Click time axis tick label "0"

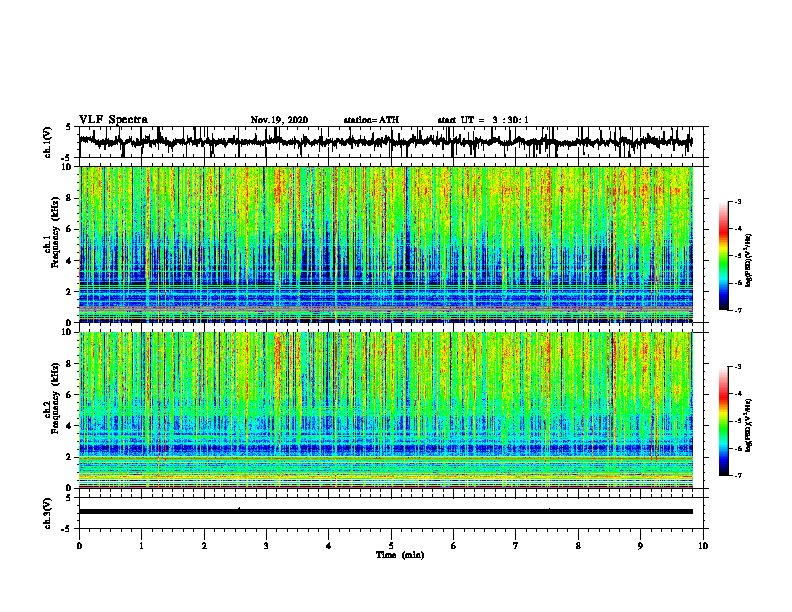pos(79,546)
